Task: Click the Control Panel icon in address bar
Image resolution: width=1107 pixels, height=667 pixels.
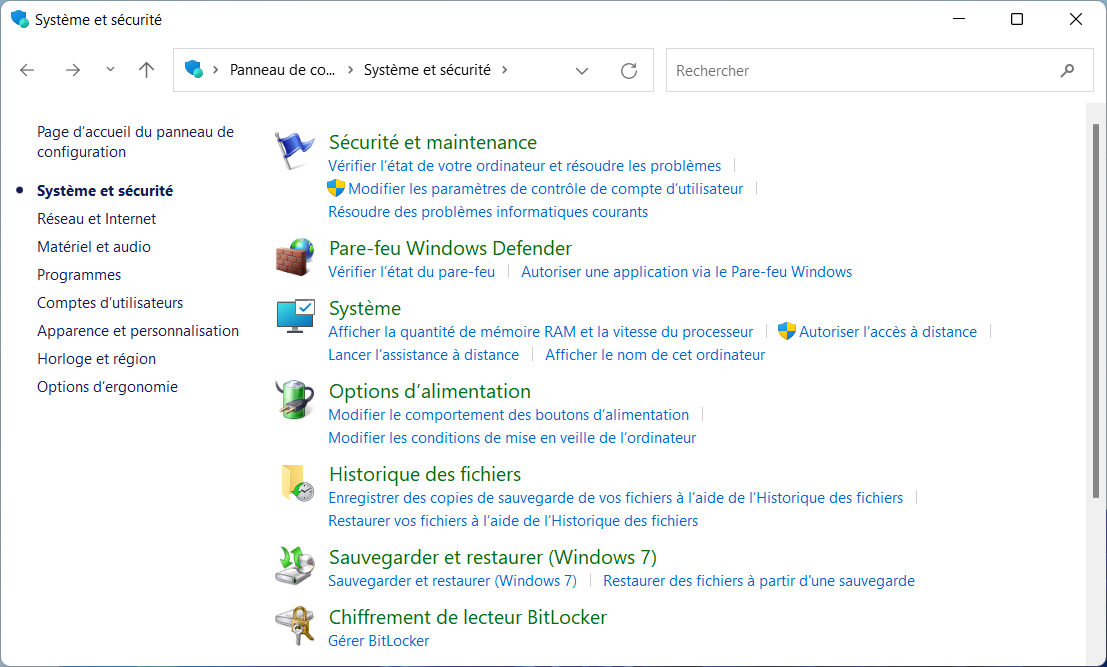Action: [193, 69]
